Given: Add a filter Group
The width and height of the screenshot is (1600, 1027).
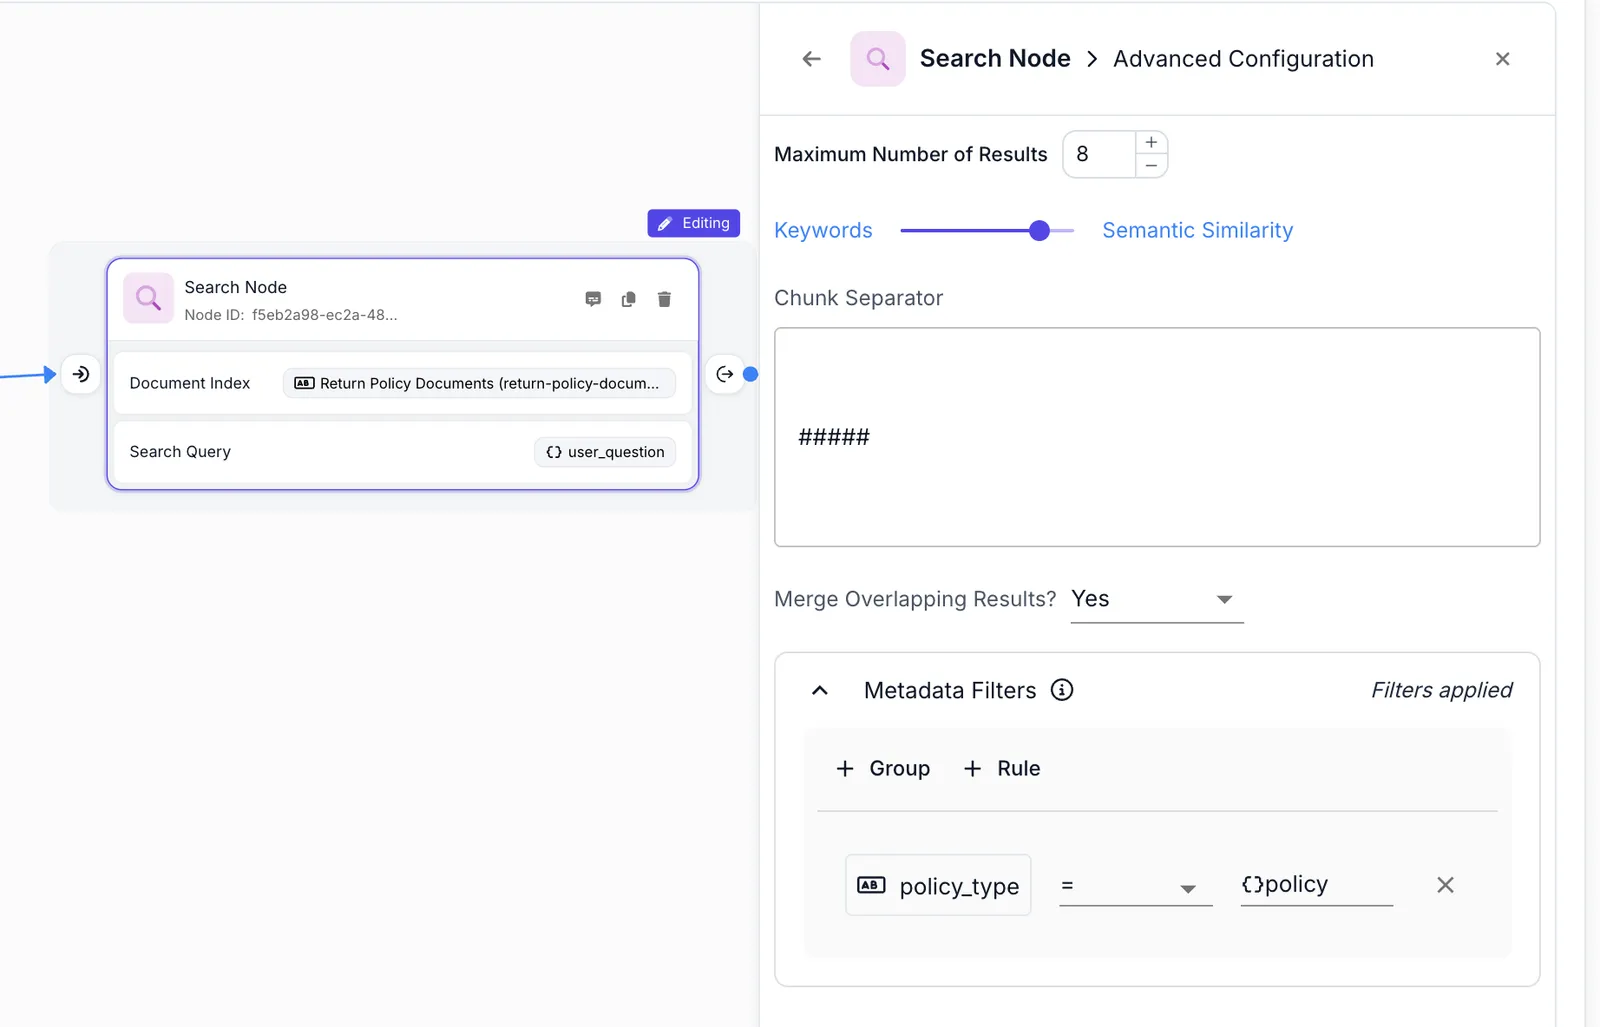Looking at the screenshot, I should (x=883, y=768).
